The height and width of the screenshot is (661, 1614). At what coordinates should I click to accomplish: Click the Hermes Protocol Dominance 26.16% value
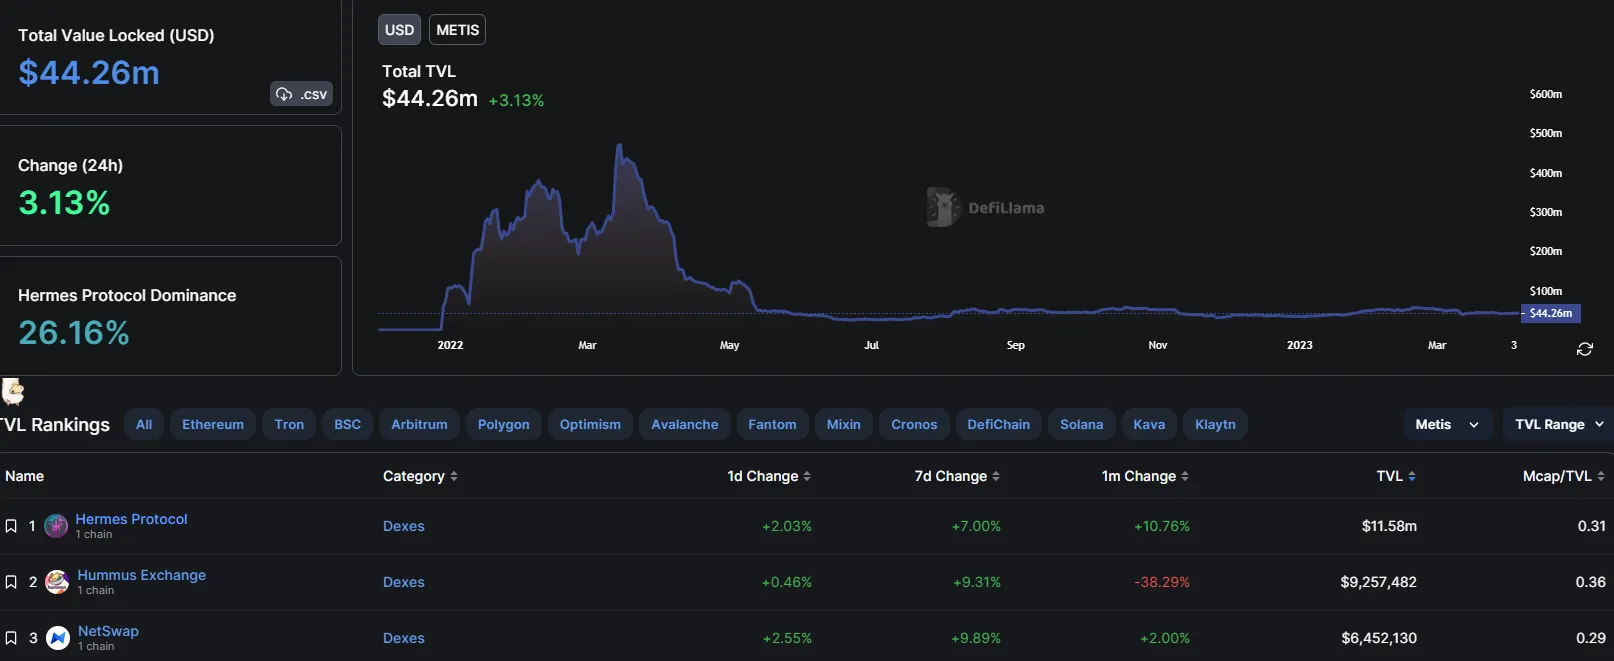coord(74,333)
